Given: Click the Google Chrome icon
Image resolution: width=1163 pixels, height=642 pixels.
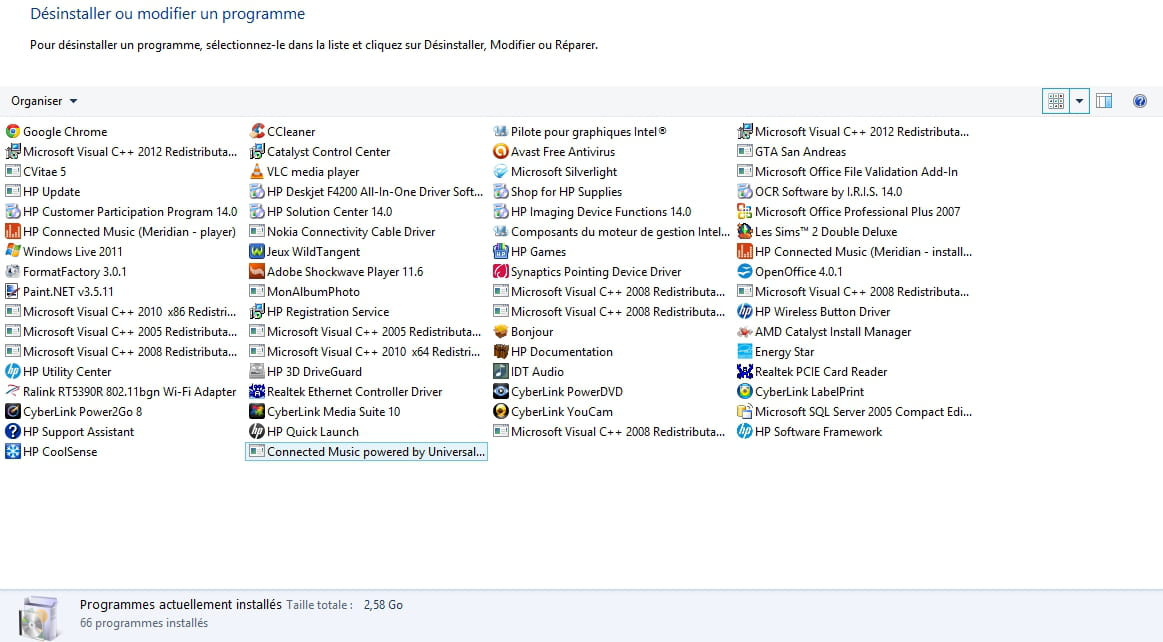Looking at the screenshot, I should [x=13, y=132].
